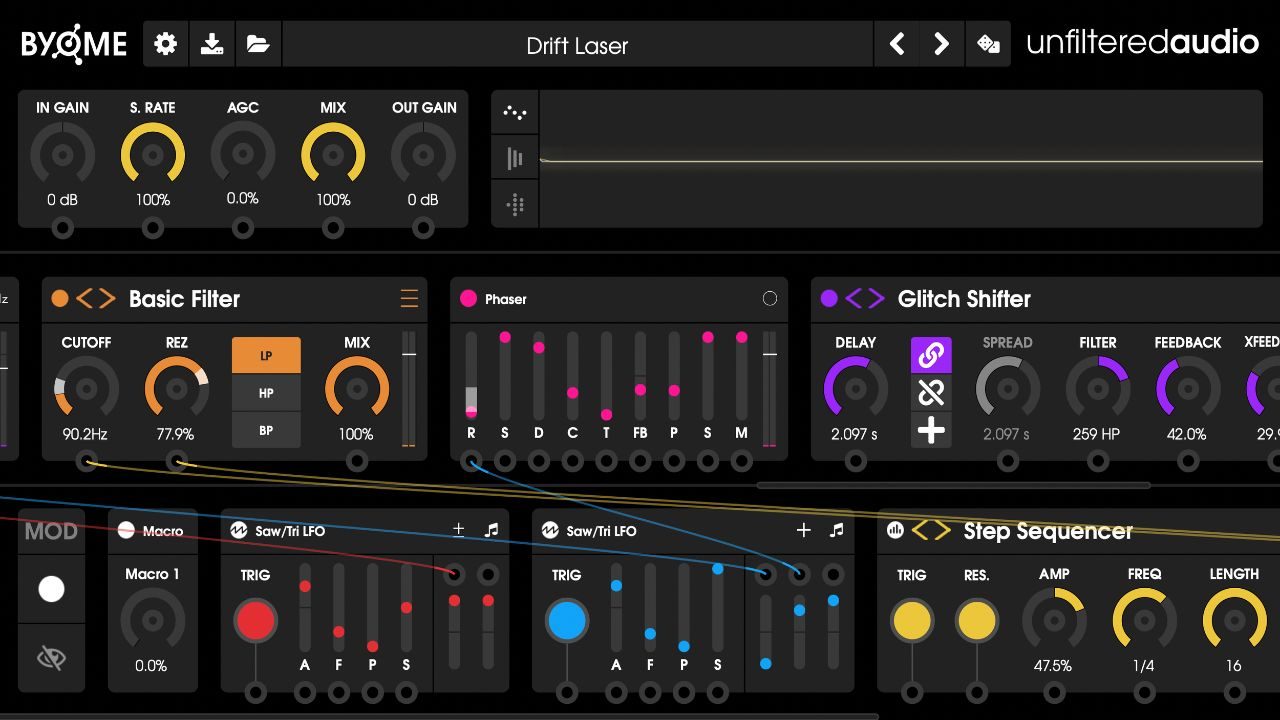This screenshot has width=1280, height=720.
Task: Click the Step Sequencer AMP knob
Action: [1054, 620]
